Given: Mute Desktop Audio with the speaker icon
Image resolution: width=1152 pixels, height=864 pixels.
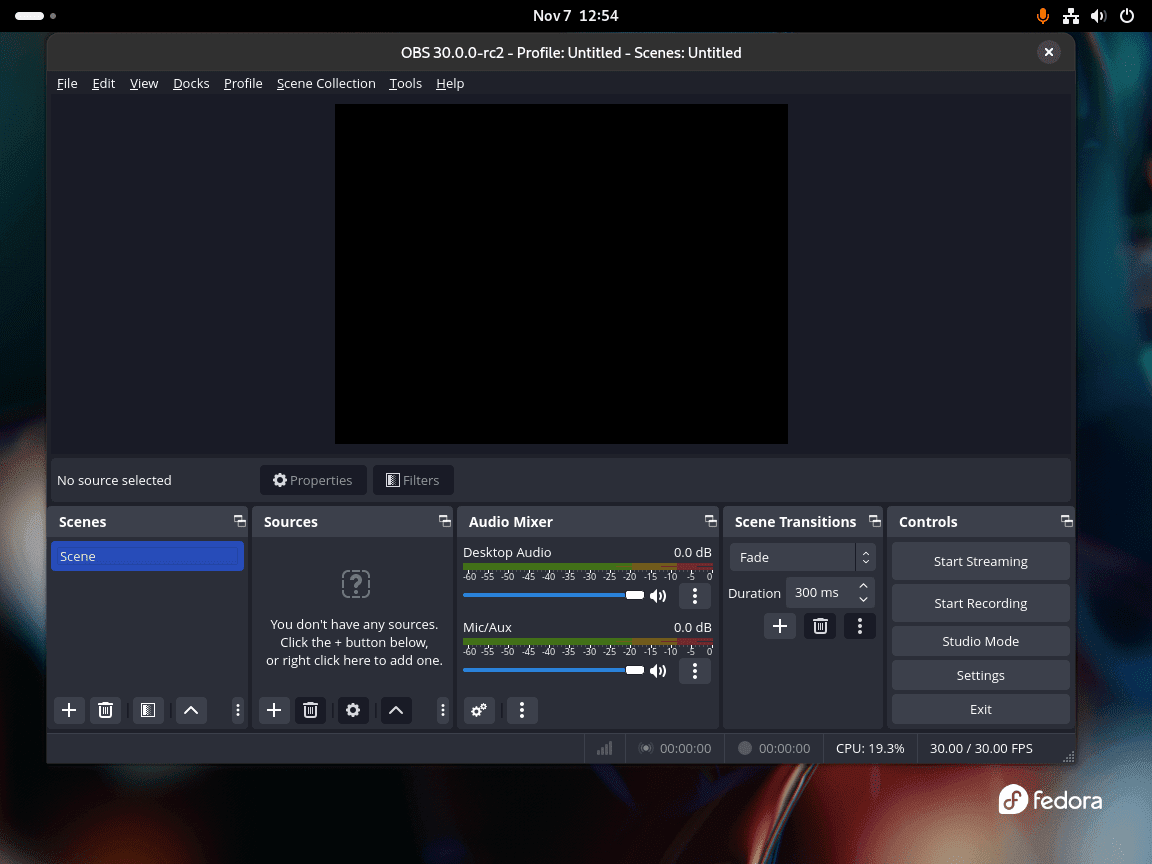Looking at the screenshot, I should pos(658,595).
